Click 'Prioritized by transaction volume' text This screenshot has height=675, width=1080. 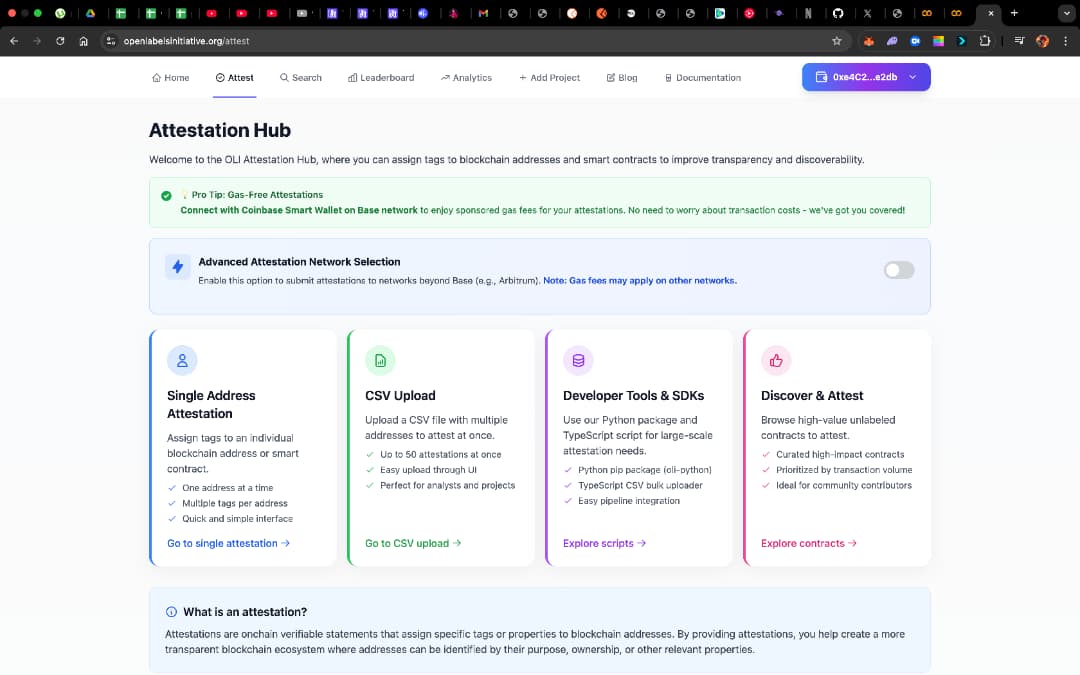pos(844,470)
